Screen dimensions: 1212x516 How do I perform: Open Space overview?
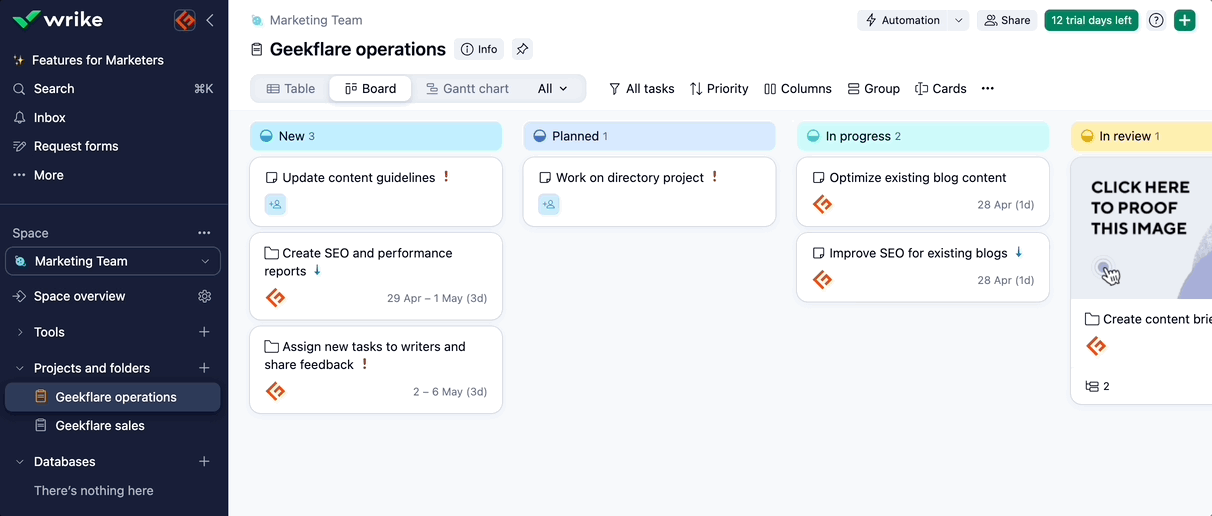(80, 296)
